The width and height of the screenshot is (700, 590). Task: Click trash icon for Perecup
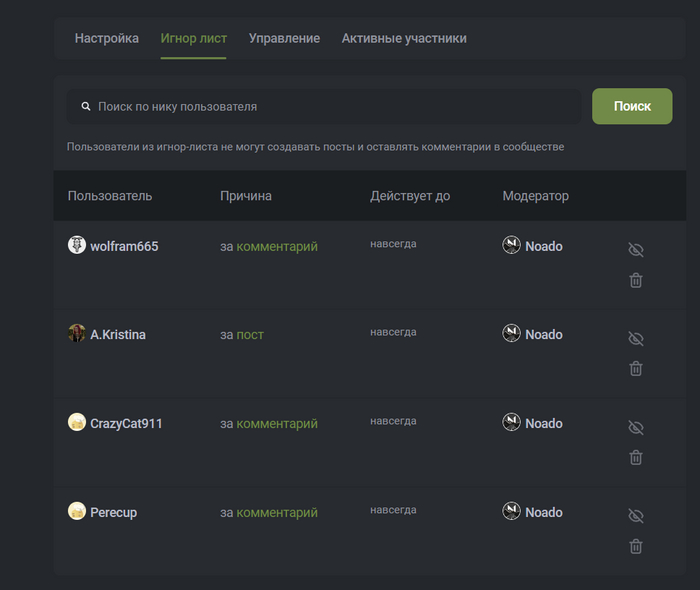point(636,546)
